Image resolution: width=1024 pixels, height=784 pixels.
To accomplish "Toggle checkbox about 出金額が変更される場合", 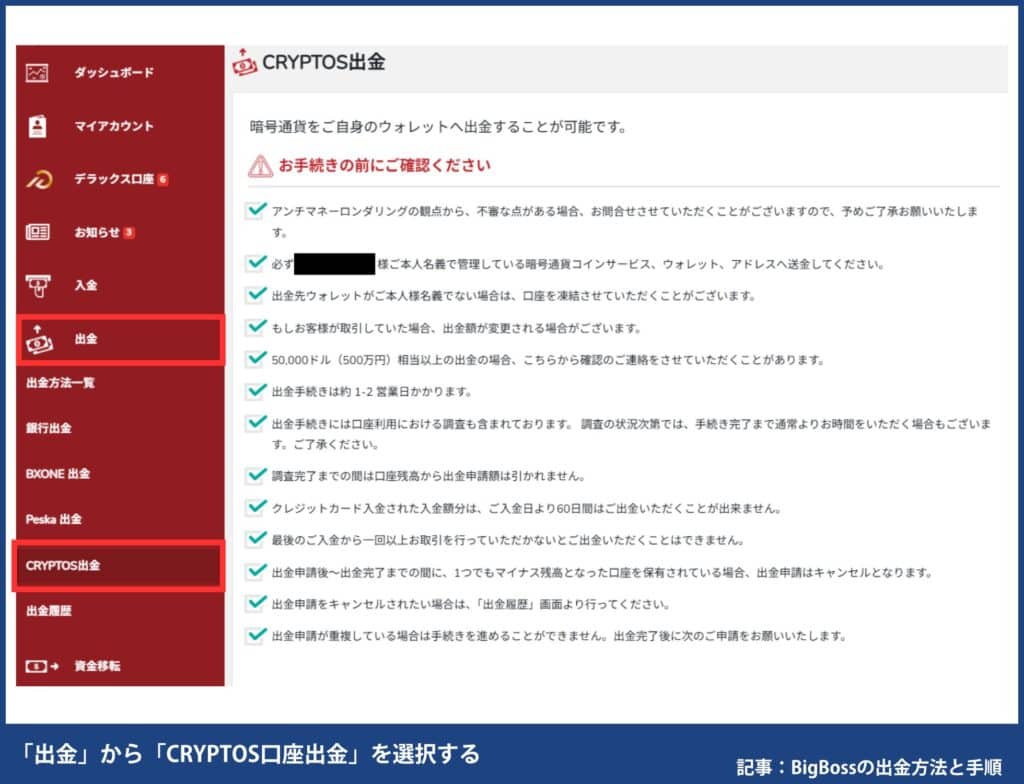I will coord(255,327).
